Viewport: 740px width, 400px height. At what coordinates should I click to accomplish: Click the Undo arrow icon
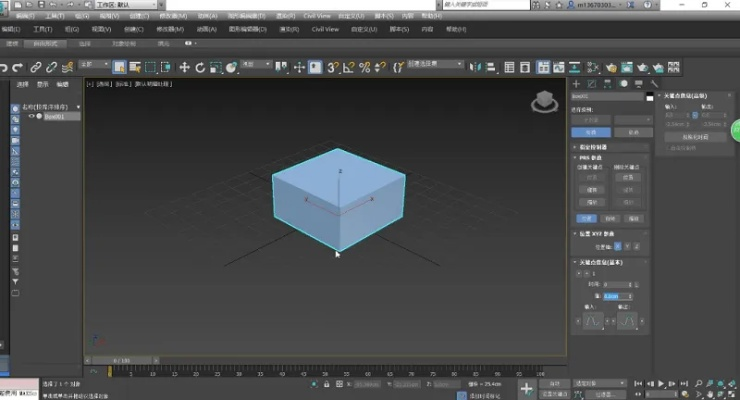click(x=4, y=68)
